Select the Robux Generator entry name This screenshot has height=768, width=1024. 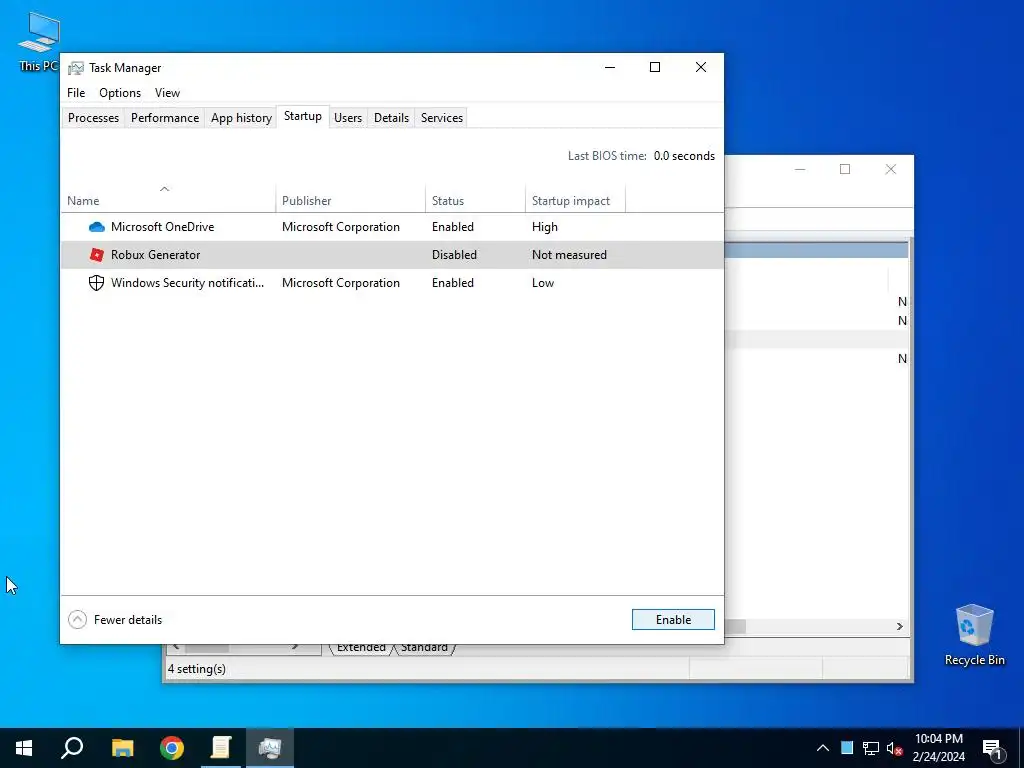(x=155, y=255)
